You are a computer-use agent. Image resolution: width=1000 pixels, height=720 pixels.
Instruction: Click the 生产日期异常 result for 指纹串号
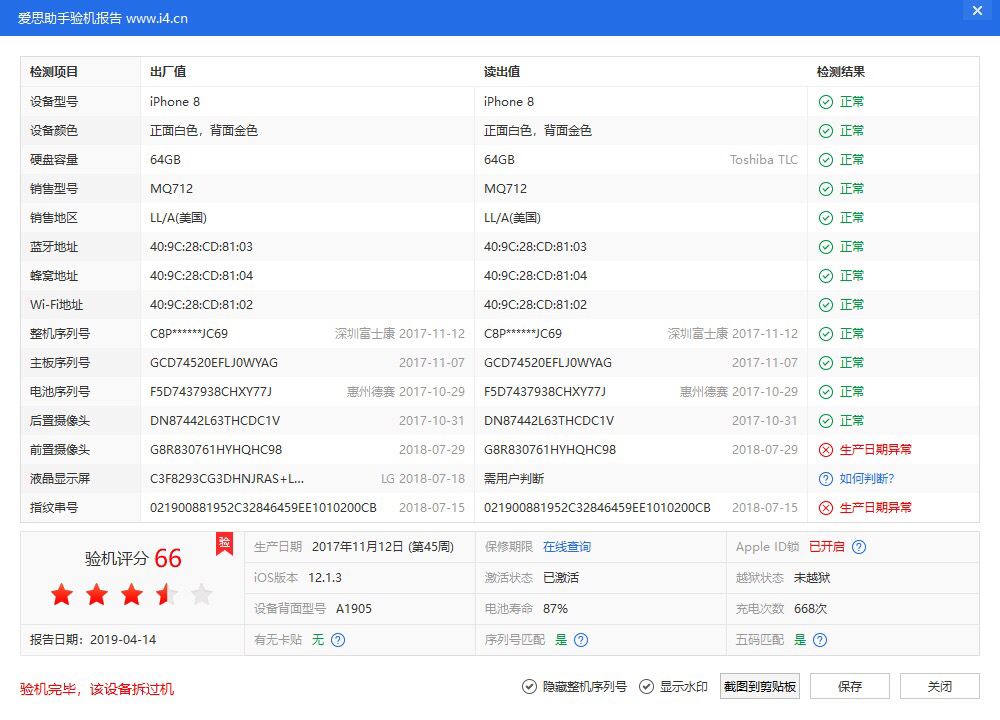[876, 508]
